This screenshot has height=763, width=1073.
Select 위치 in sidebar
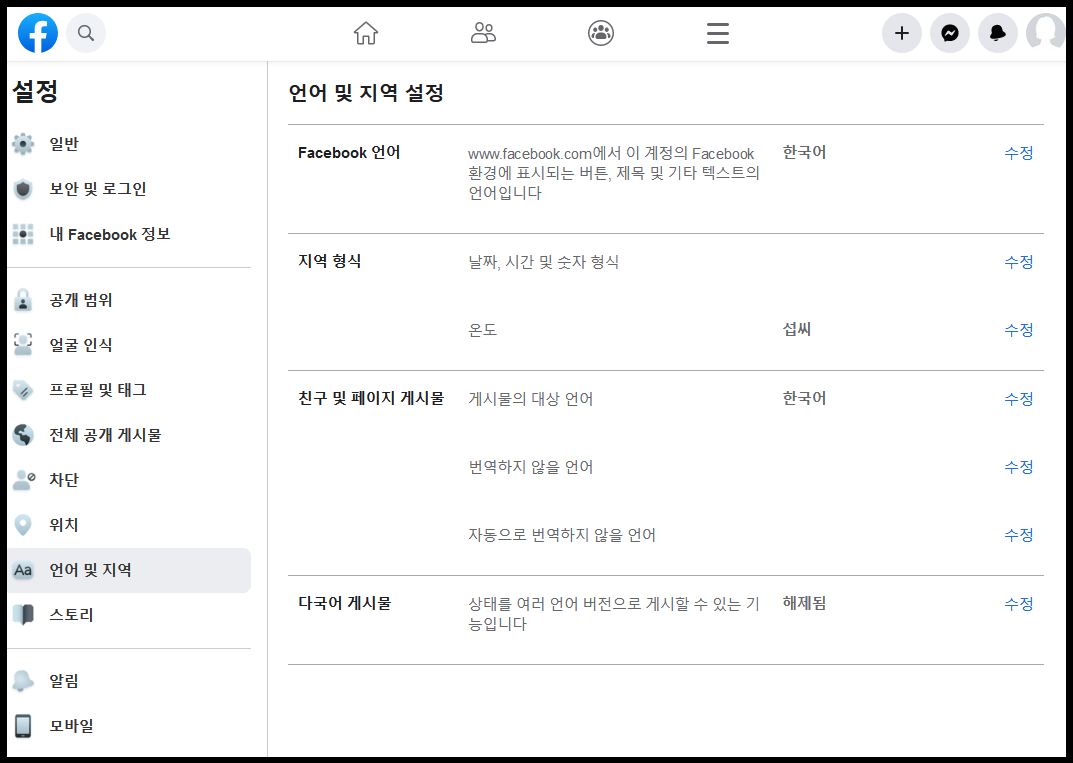64,526
